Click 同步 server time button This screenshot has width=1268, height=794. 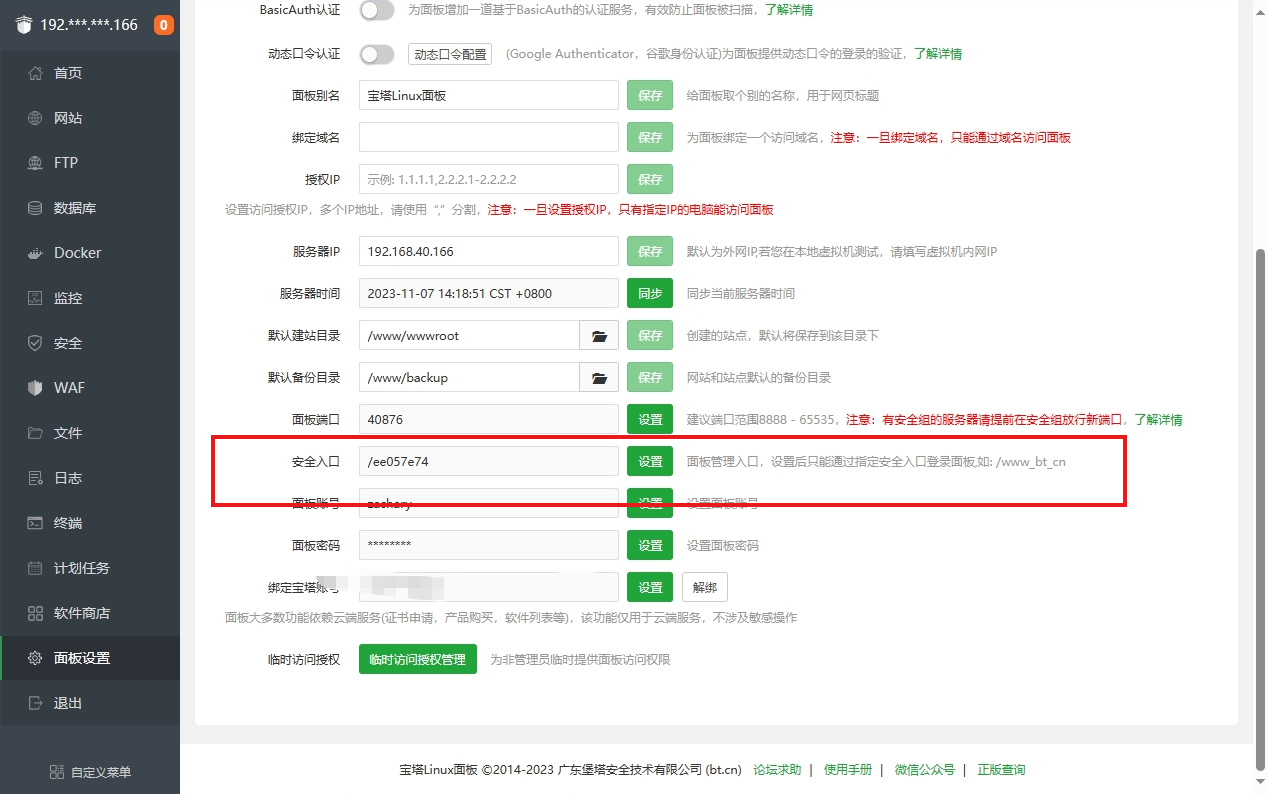(650, 294)
